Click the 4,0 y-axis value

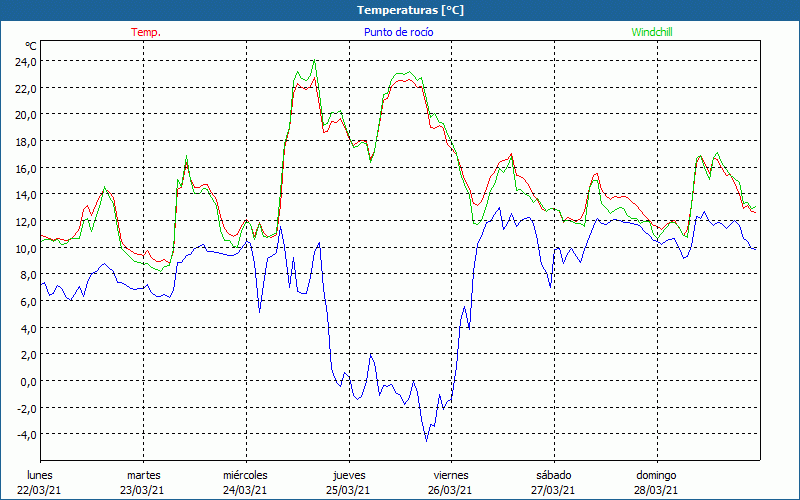[x=28, y=328]
